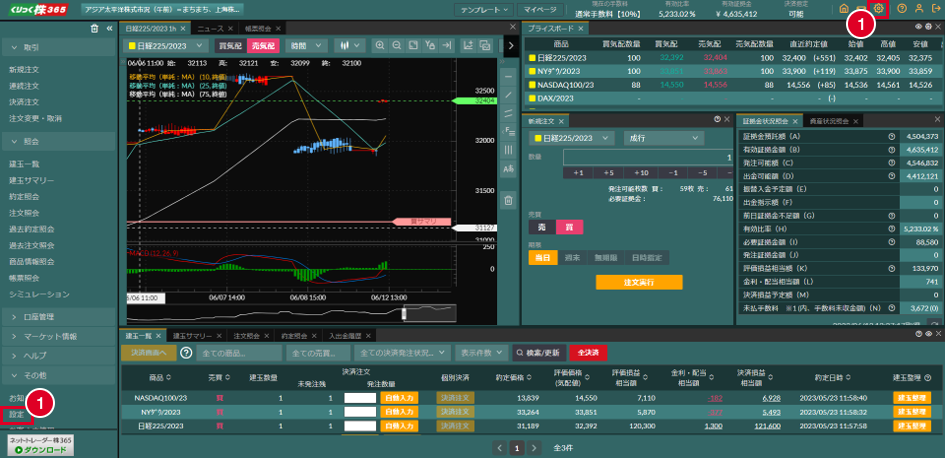Screen dimensions: 945x458
Task: Click the マイページ button
Action: click(x=540, y=10)
